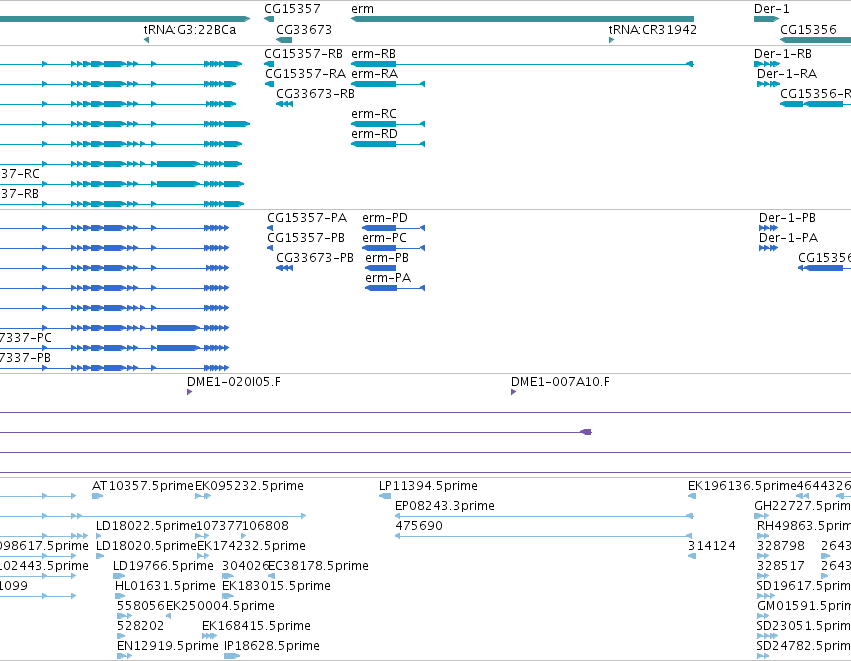Click the 314124 feature label
This screenshot has width=851, height=661.
(x=712, y=546)
